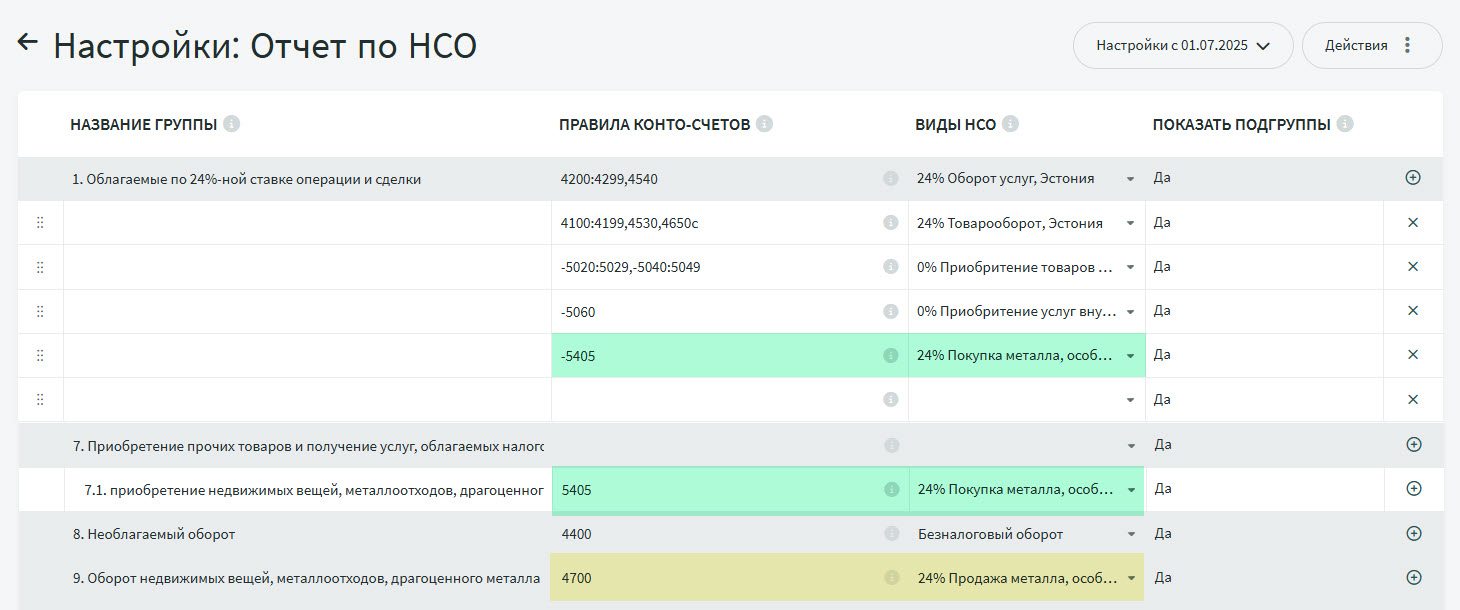1460x610 pixels.
Task: Expand 24% Оборот услуг, Эстония dropdown
Action: click(x=1130, y=179)
